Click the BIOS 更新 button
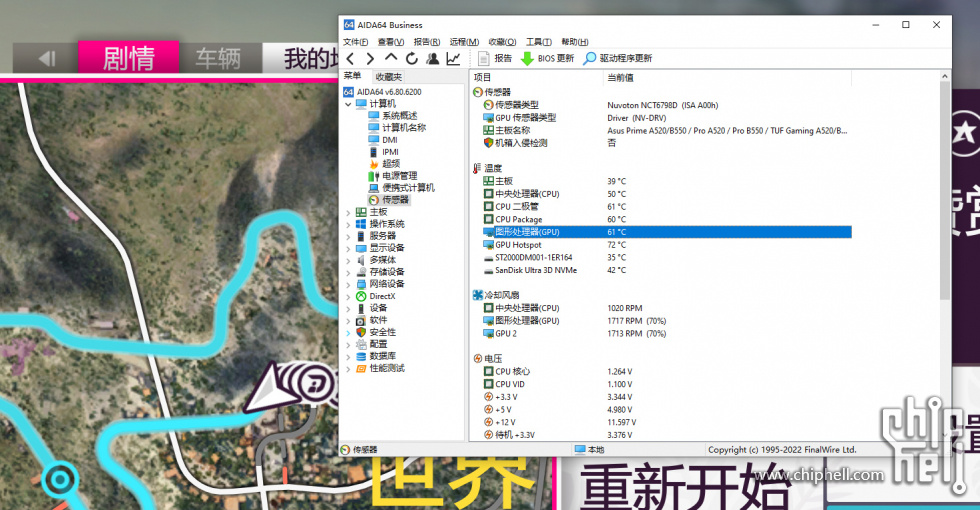Image resolution: width=980 pixels, height=510 pixels. click(548, 58)
